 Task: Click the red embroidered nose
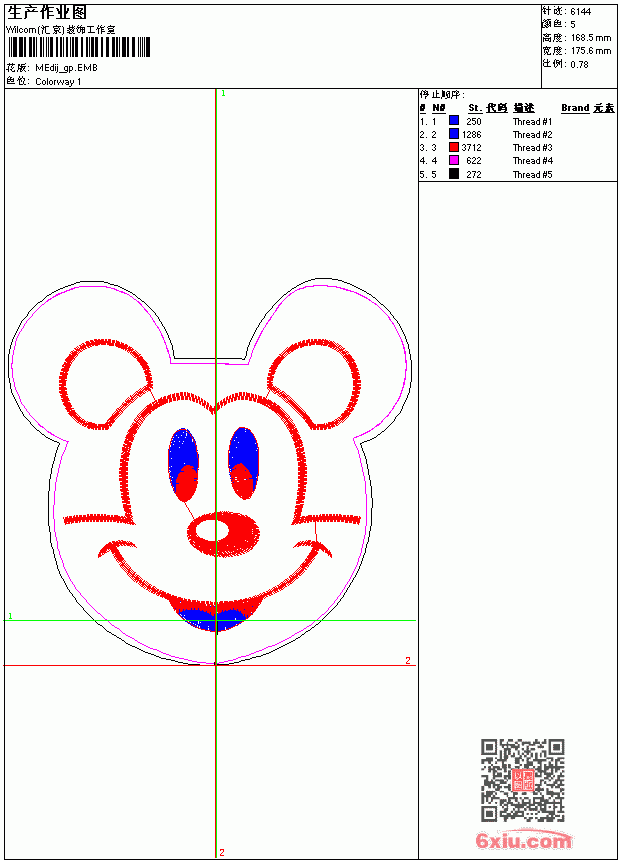(x=223, y=533)
